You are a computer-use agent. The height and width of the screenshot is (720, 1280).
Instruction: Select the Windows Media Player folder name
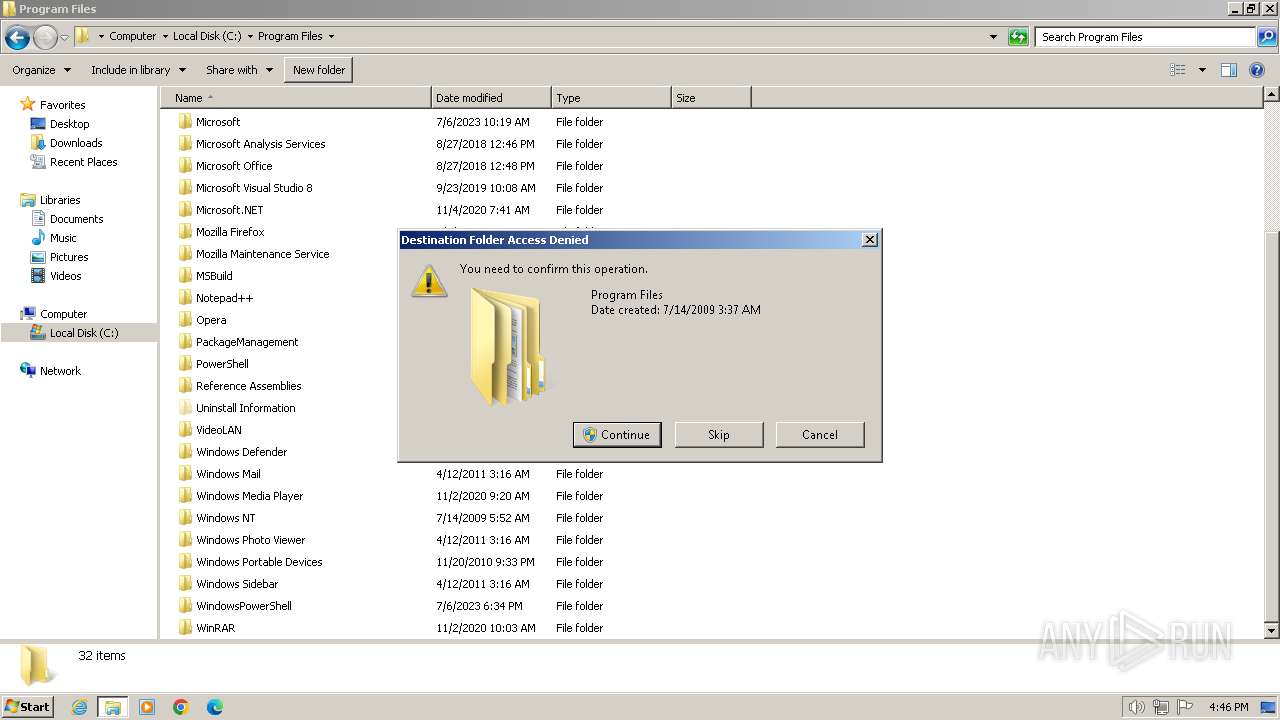(x=249, y=496)
